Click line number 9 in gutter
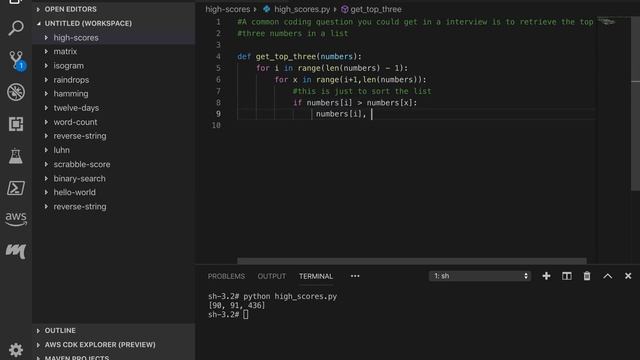Screen dimensions: 640x360 [218, 114]
